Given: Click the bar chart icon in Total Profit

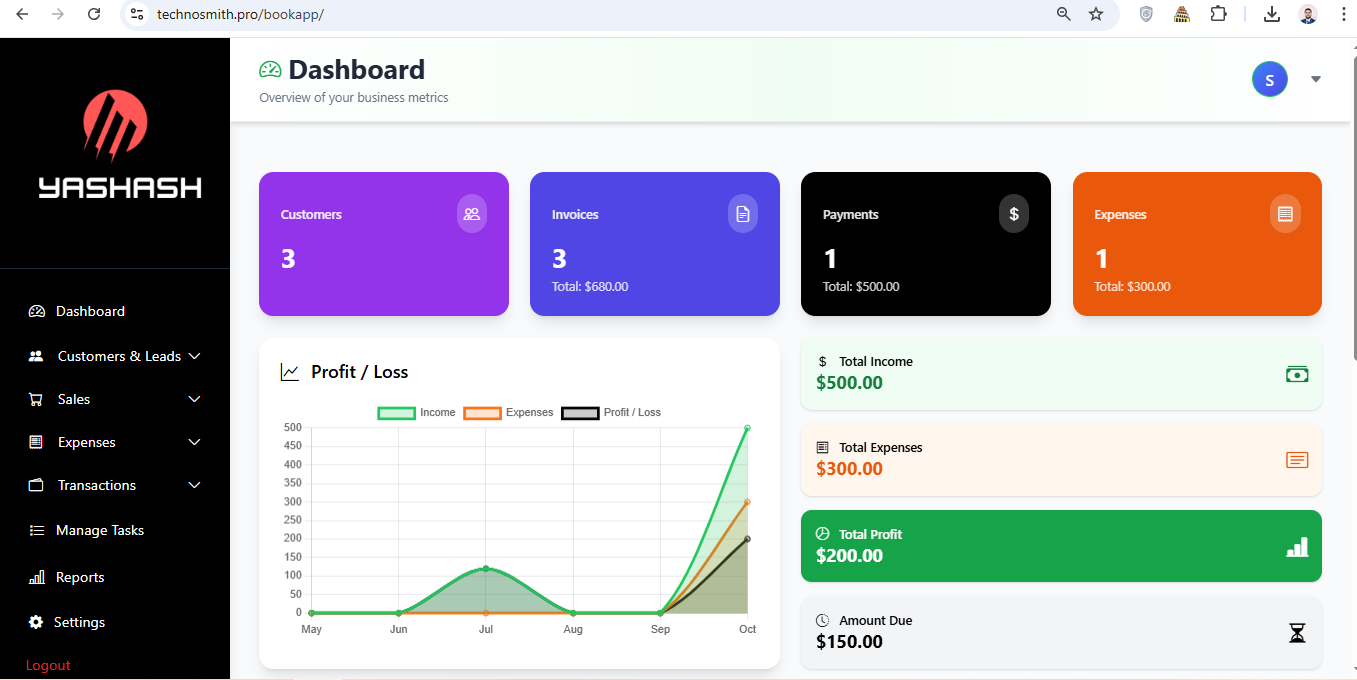Looking at the screenshot, I should [1296, 547].
